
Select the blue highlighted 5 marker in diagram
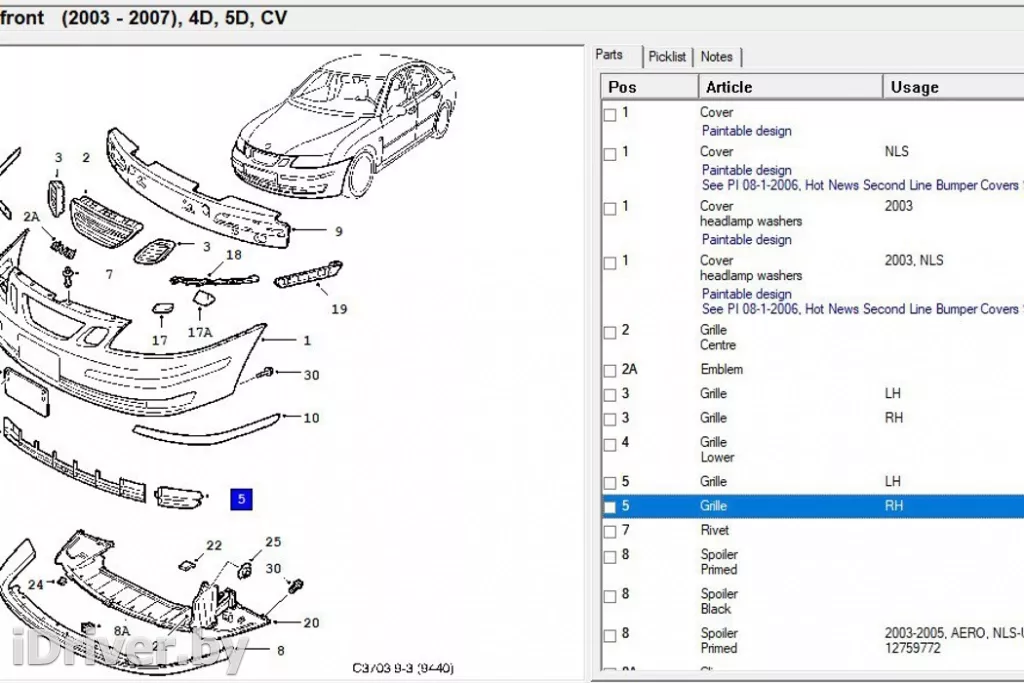[x=241, y=500]
